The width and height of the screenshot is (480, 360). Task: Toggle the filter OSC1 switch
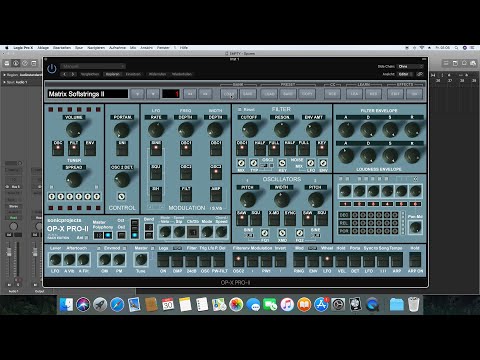[x=242, y=149]
